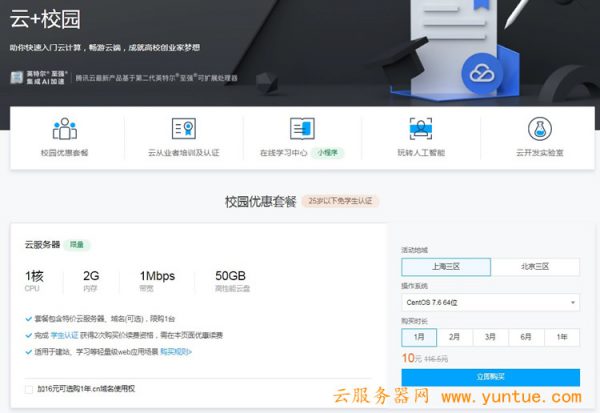The width and height of the screenshot is (600, 413).
Task: Open the 在线学习中心 book icon
Action: click(301, 129)
